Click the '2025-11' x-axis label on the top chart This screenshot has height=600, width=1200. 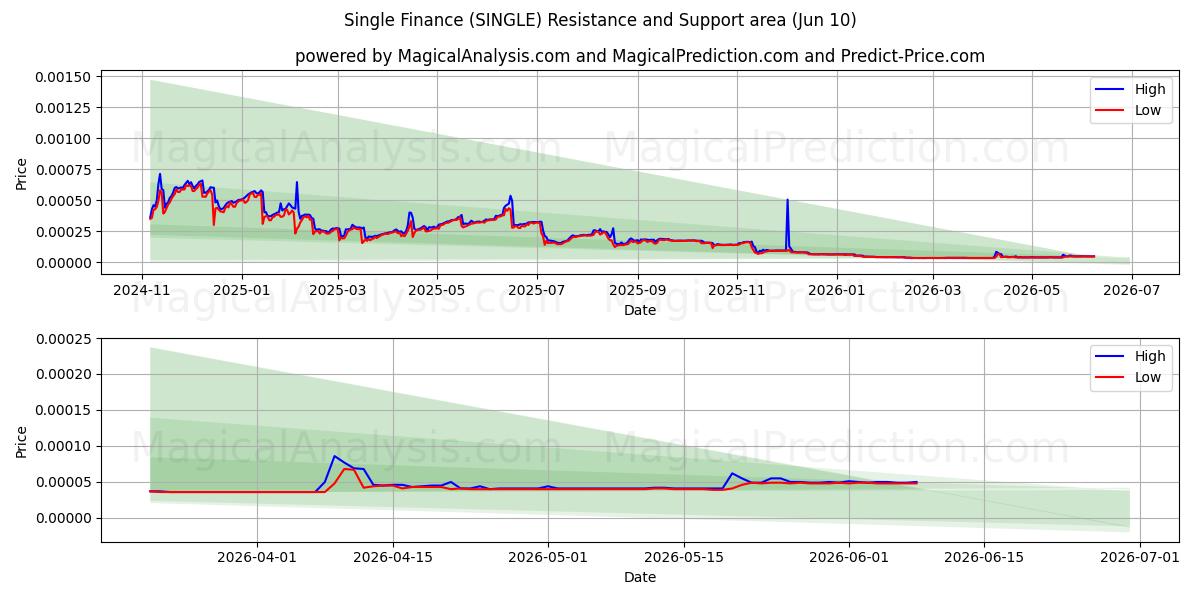(x=737, y=290)
